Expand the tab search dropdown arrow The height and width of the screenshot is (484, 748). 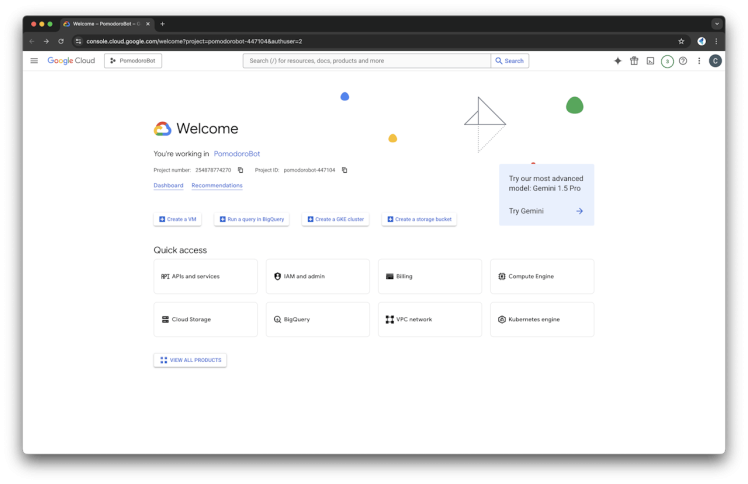click(x=717, y=24)
